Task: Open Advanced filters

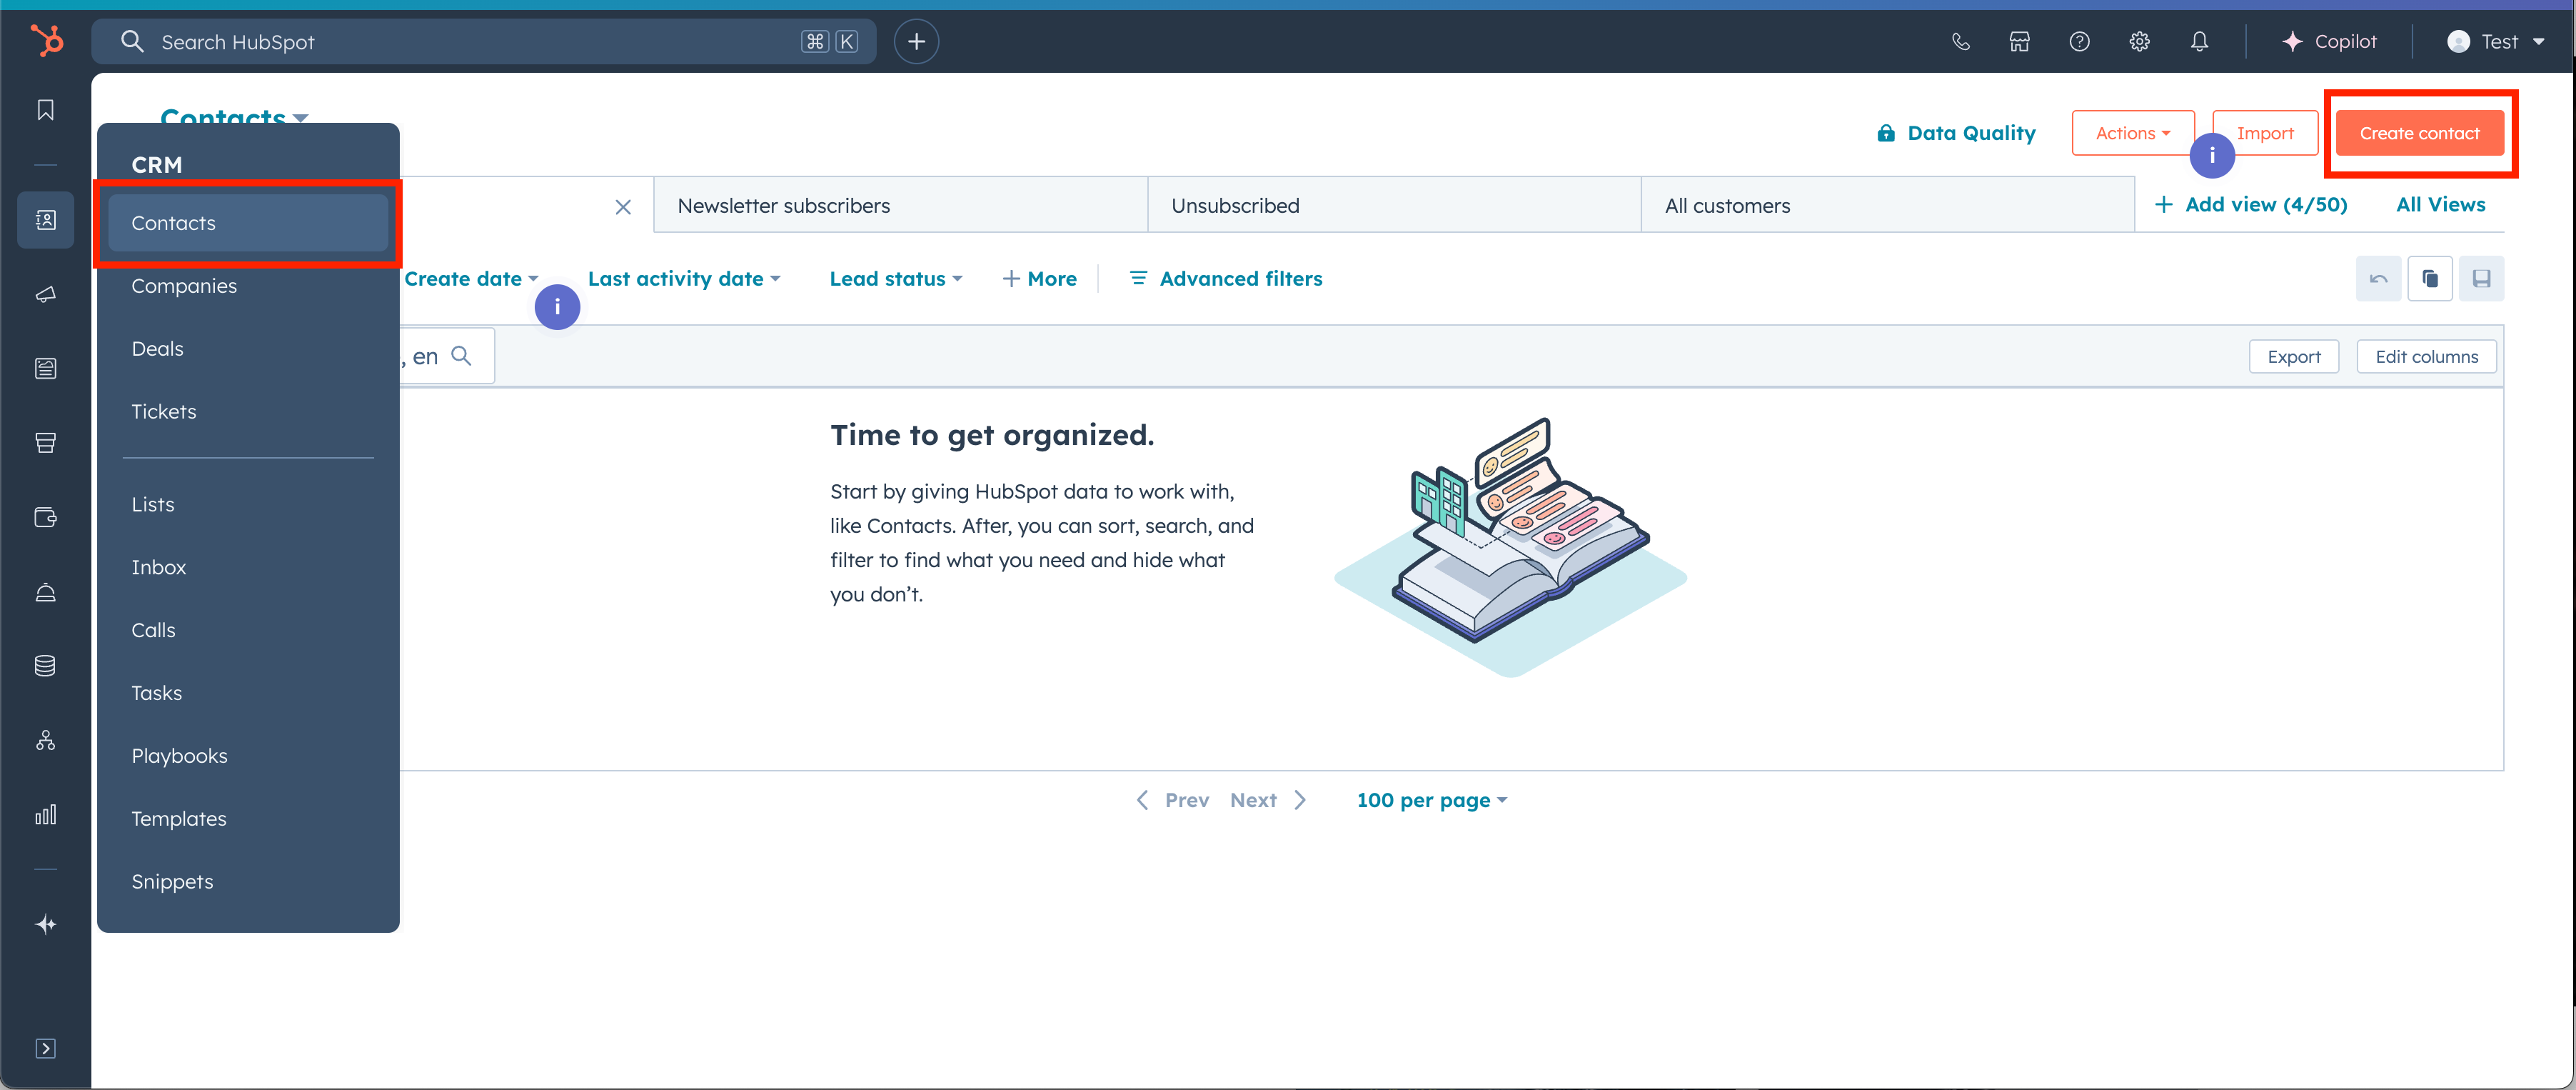Action: click(x=1225, y=279)
